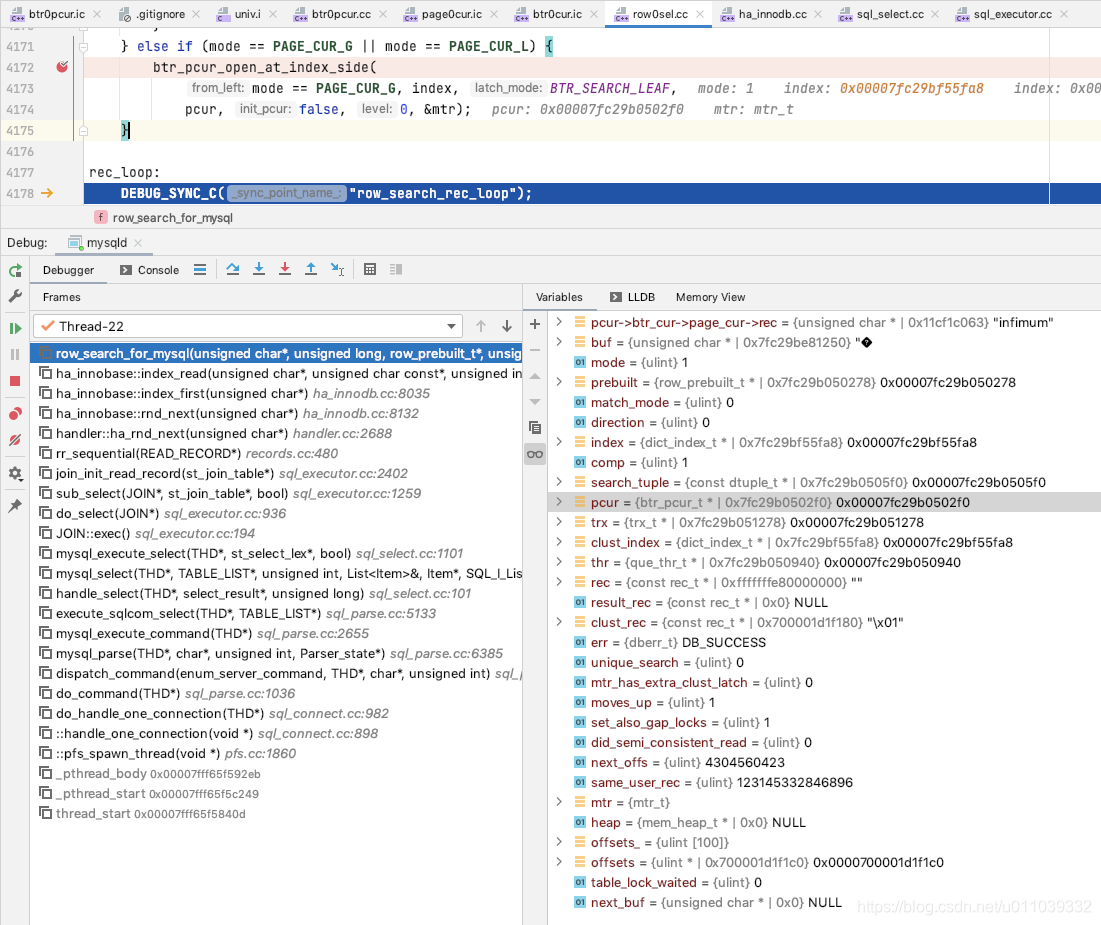The image size is (1101, 925).
Task: Expand the pcur variable
Action: tap(560, 502)
